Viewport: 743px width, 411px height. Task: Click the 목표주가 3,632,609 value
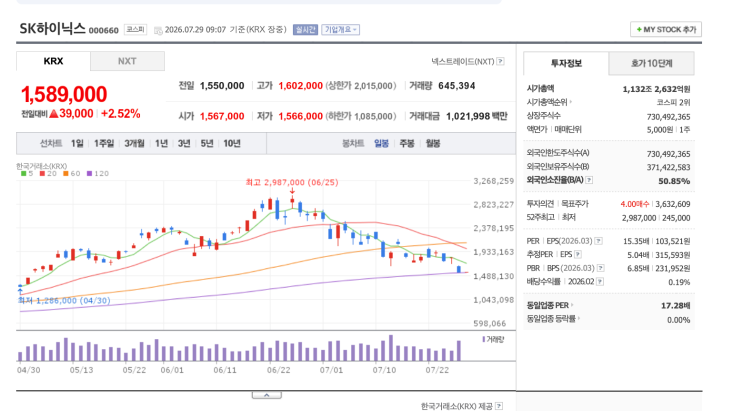673,204
